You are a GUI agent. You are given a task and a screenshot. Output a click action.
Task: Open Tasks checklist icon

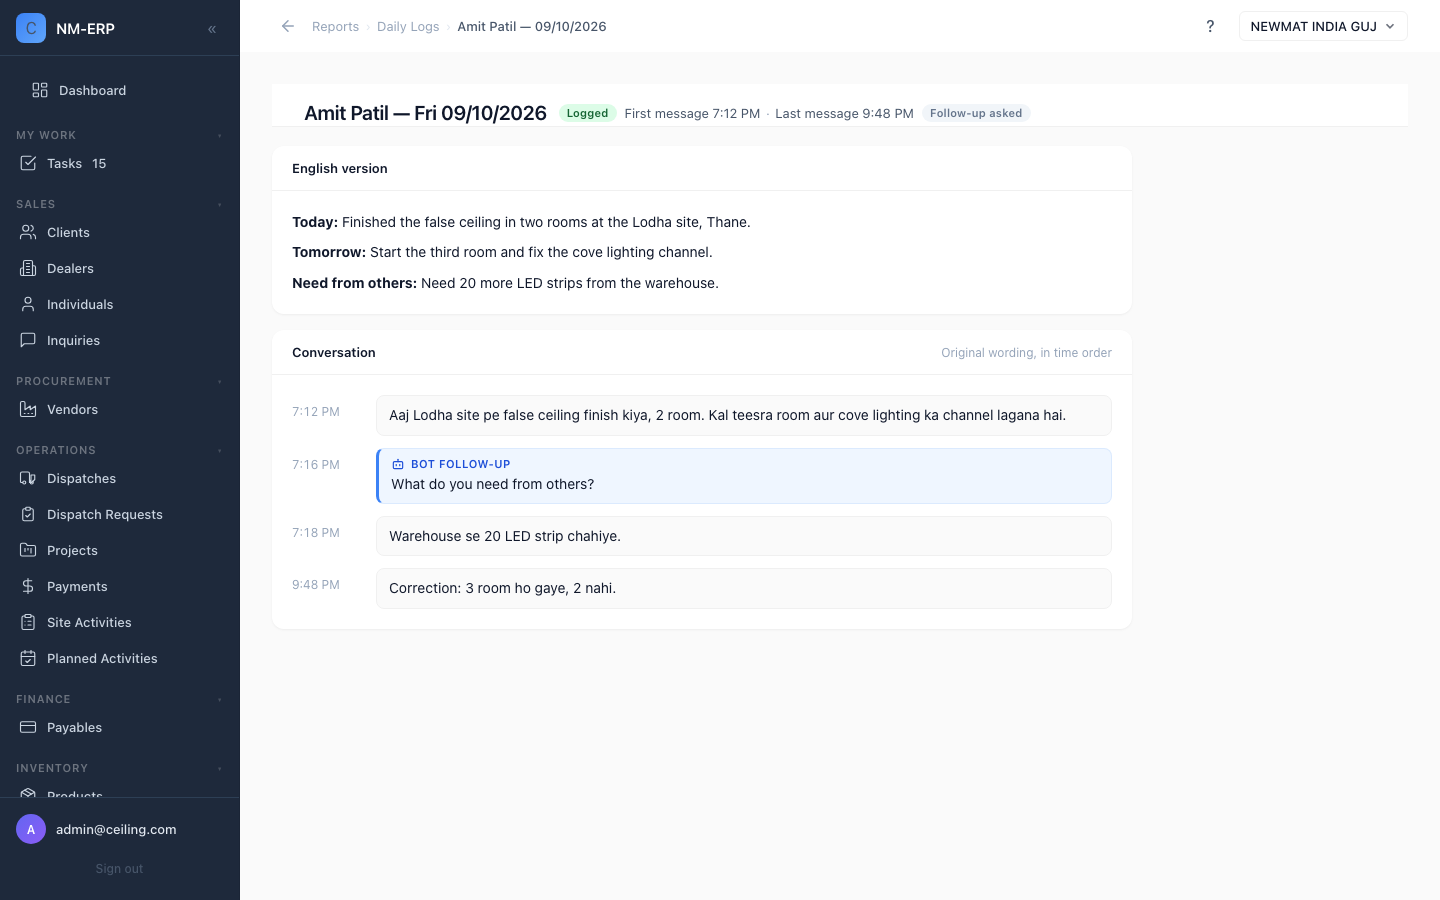coord(28,163)
